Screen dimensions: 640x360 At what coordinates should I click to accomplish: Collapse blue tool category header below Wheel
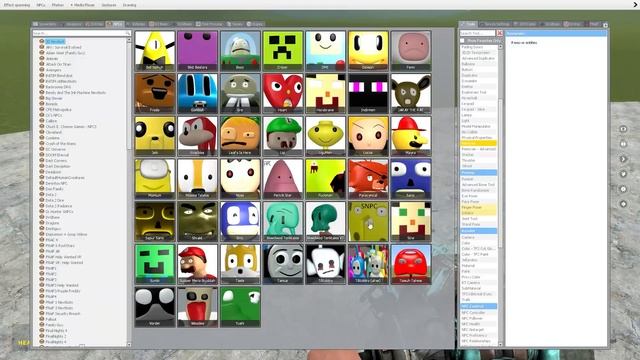coord(478,173)
